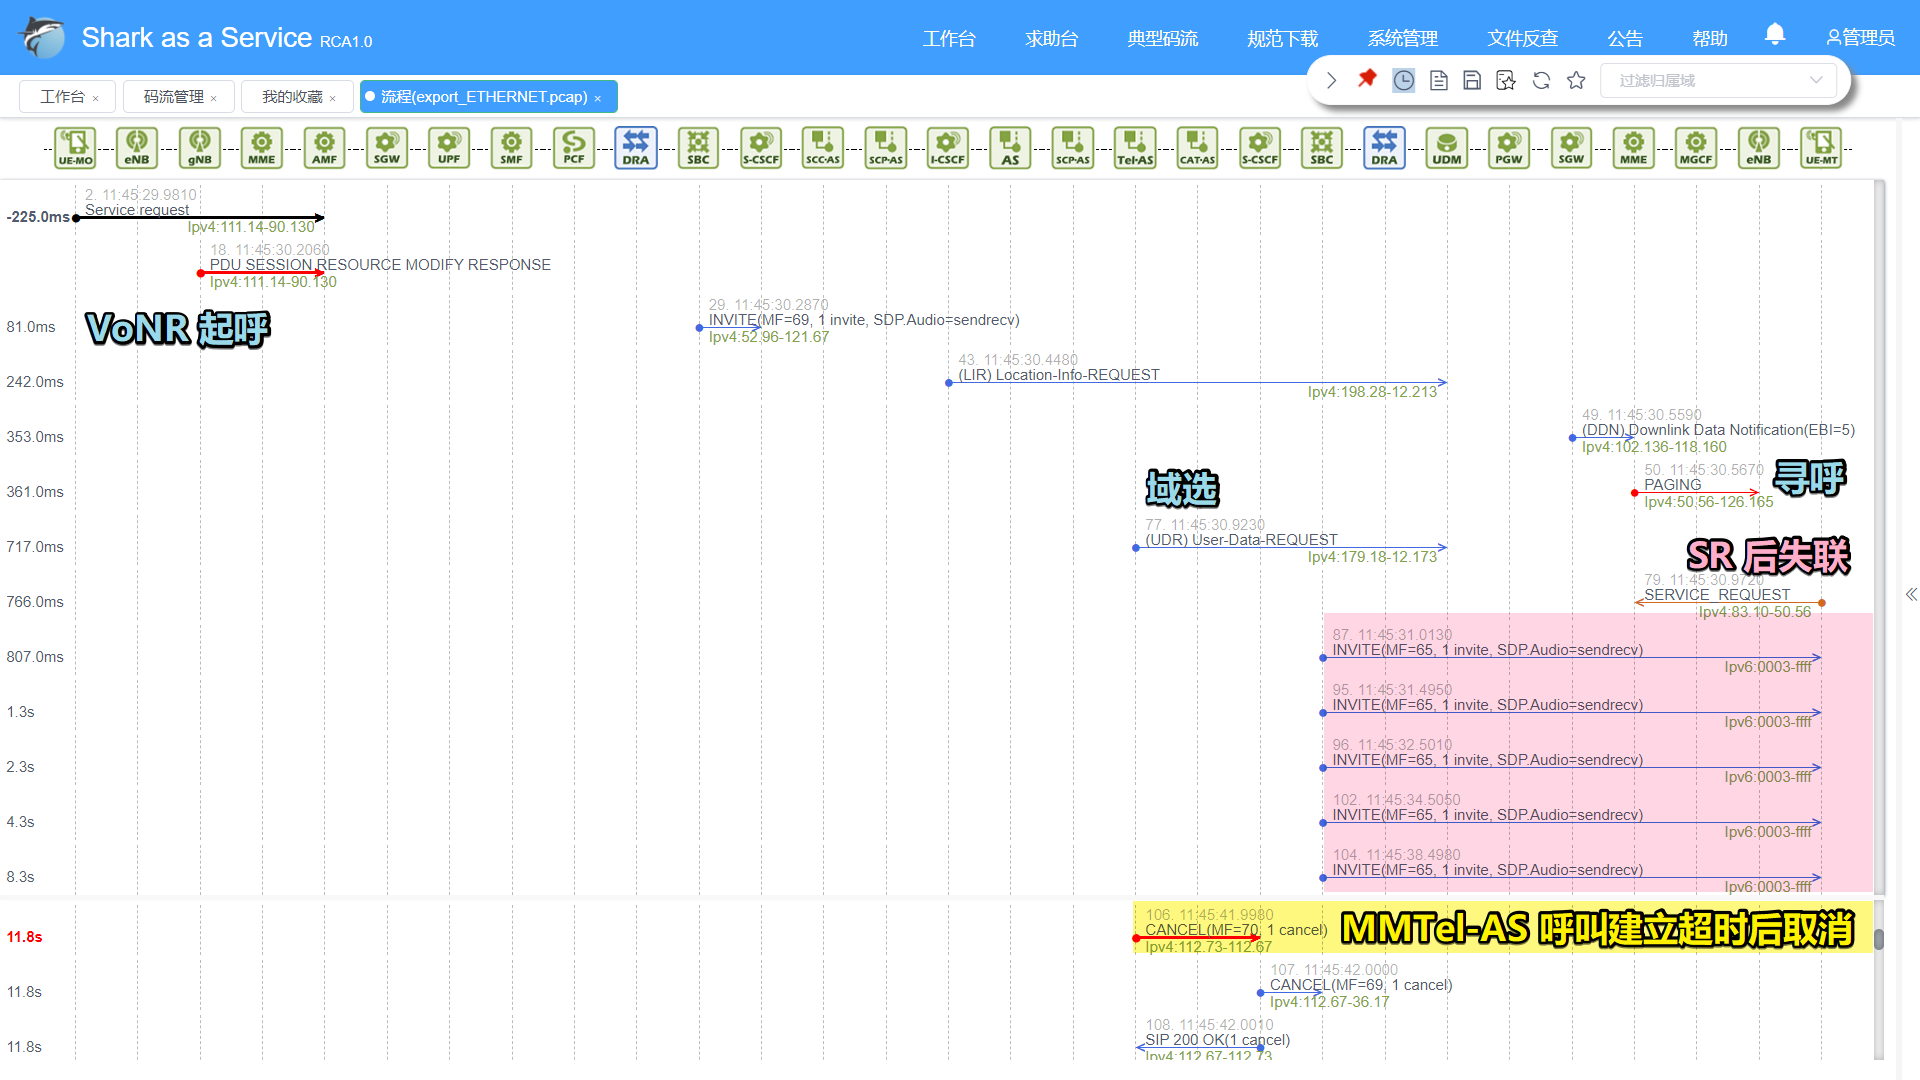Click the bookmark-with-star document icon
1920x1080 pixels.
[x=1506, y=80]
